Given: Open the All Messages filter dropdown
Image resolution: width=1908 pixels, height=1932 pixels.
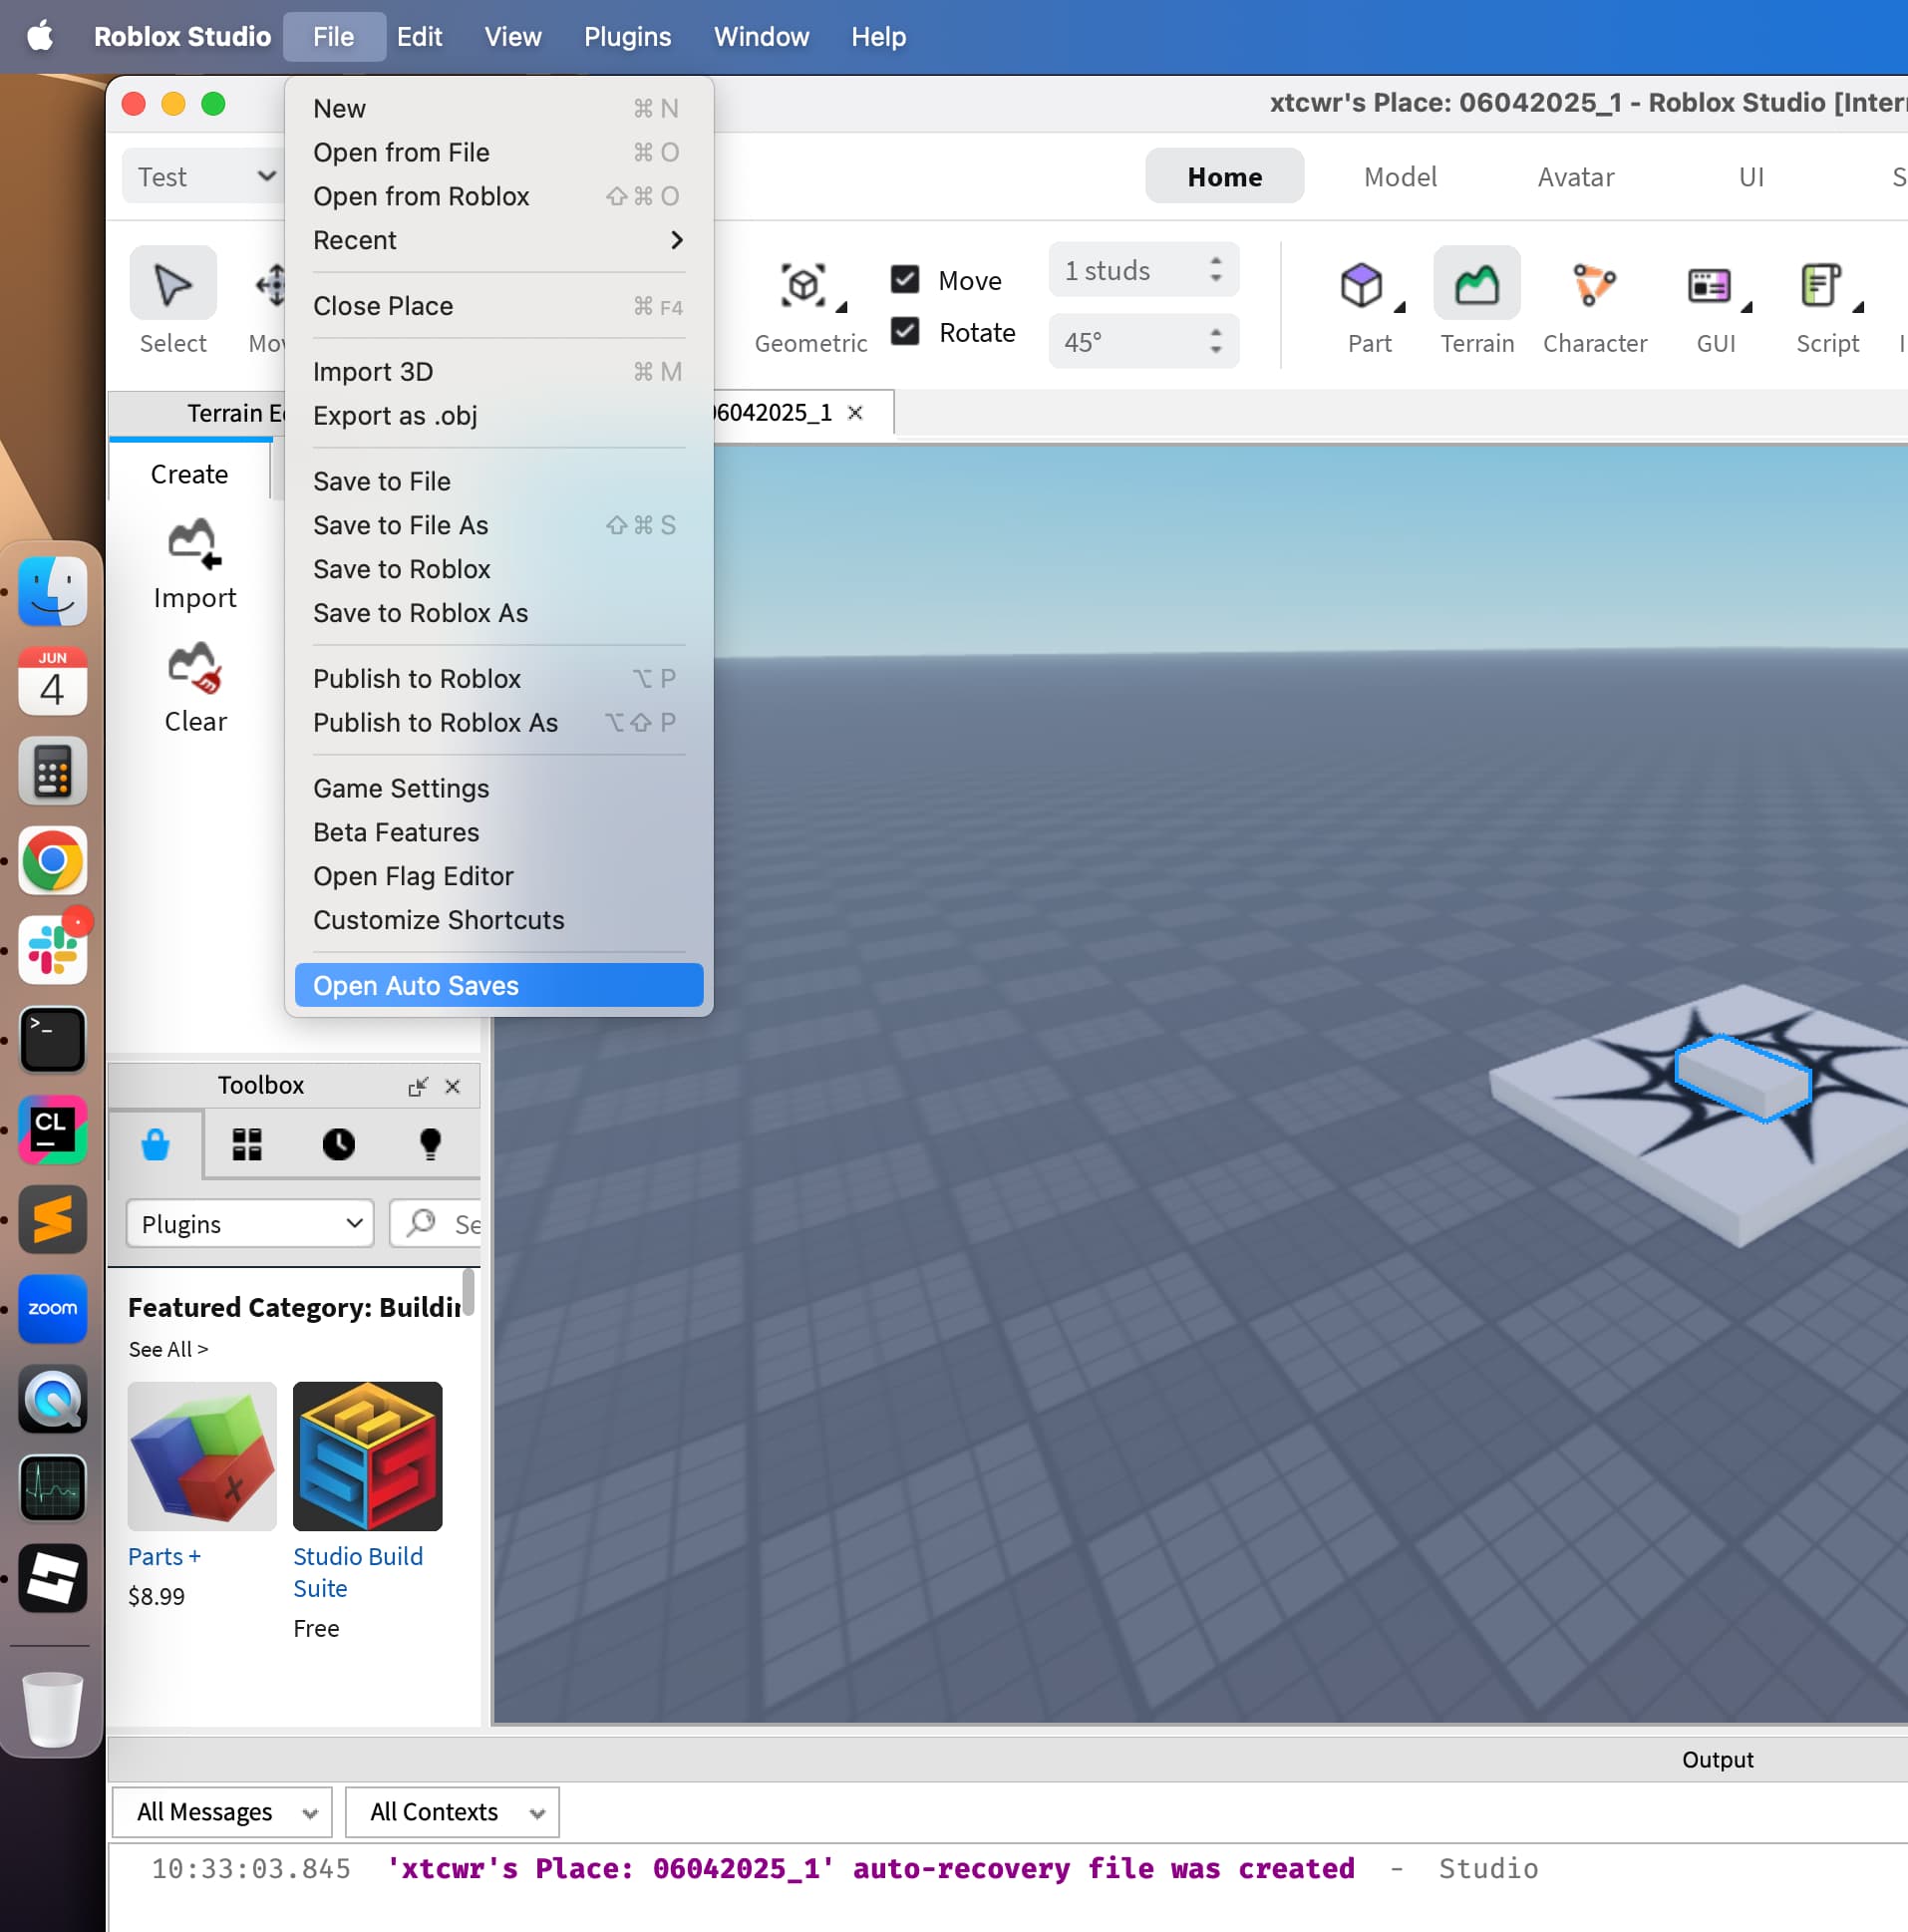Looking at the screenshot, I should click(x=223, y=1812).
